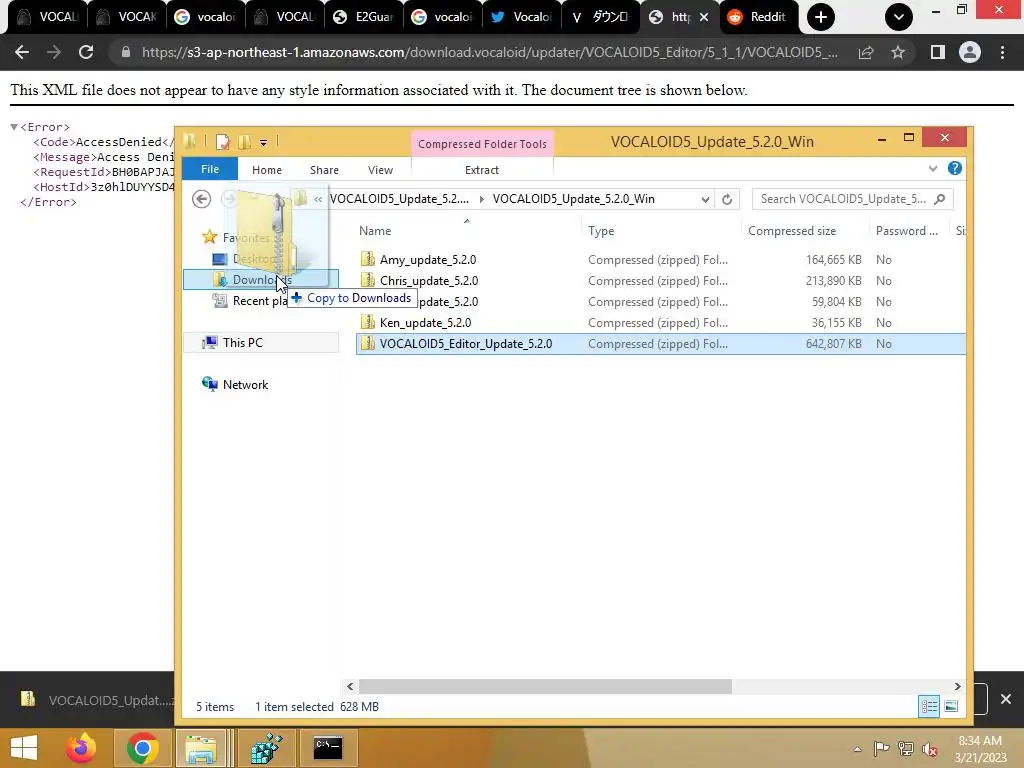Select VOCALOID5_Editor_Update_5.2.0 file
1024x768 pixels.
click(x=661, y=344)
